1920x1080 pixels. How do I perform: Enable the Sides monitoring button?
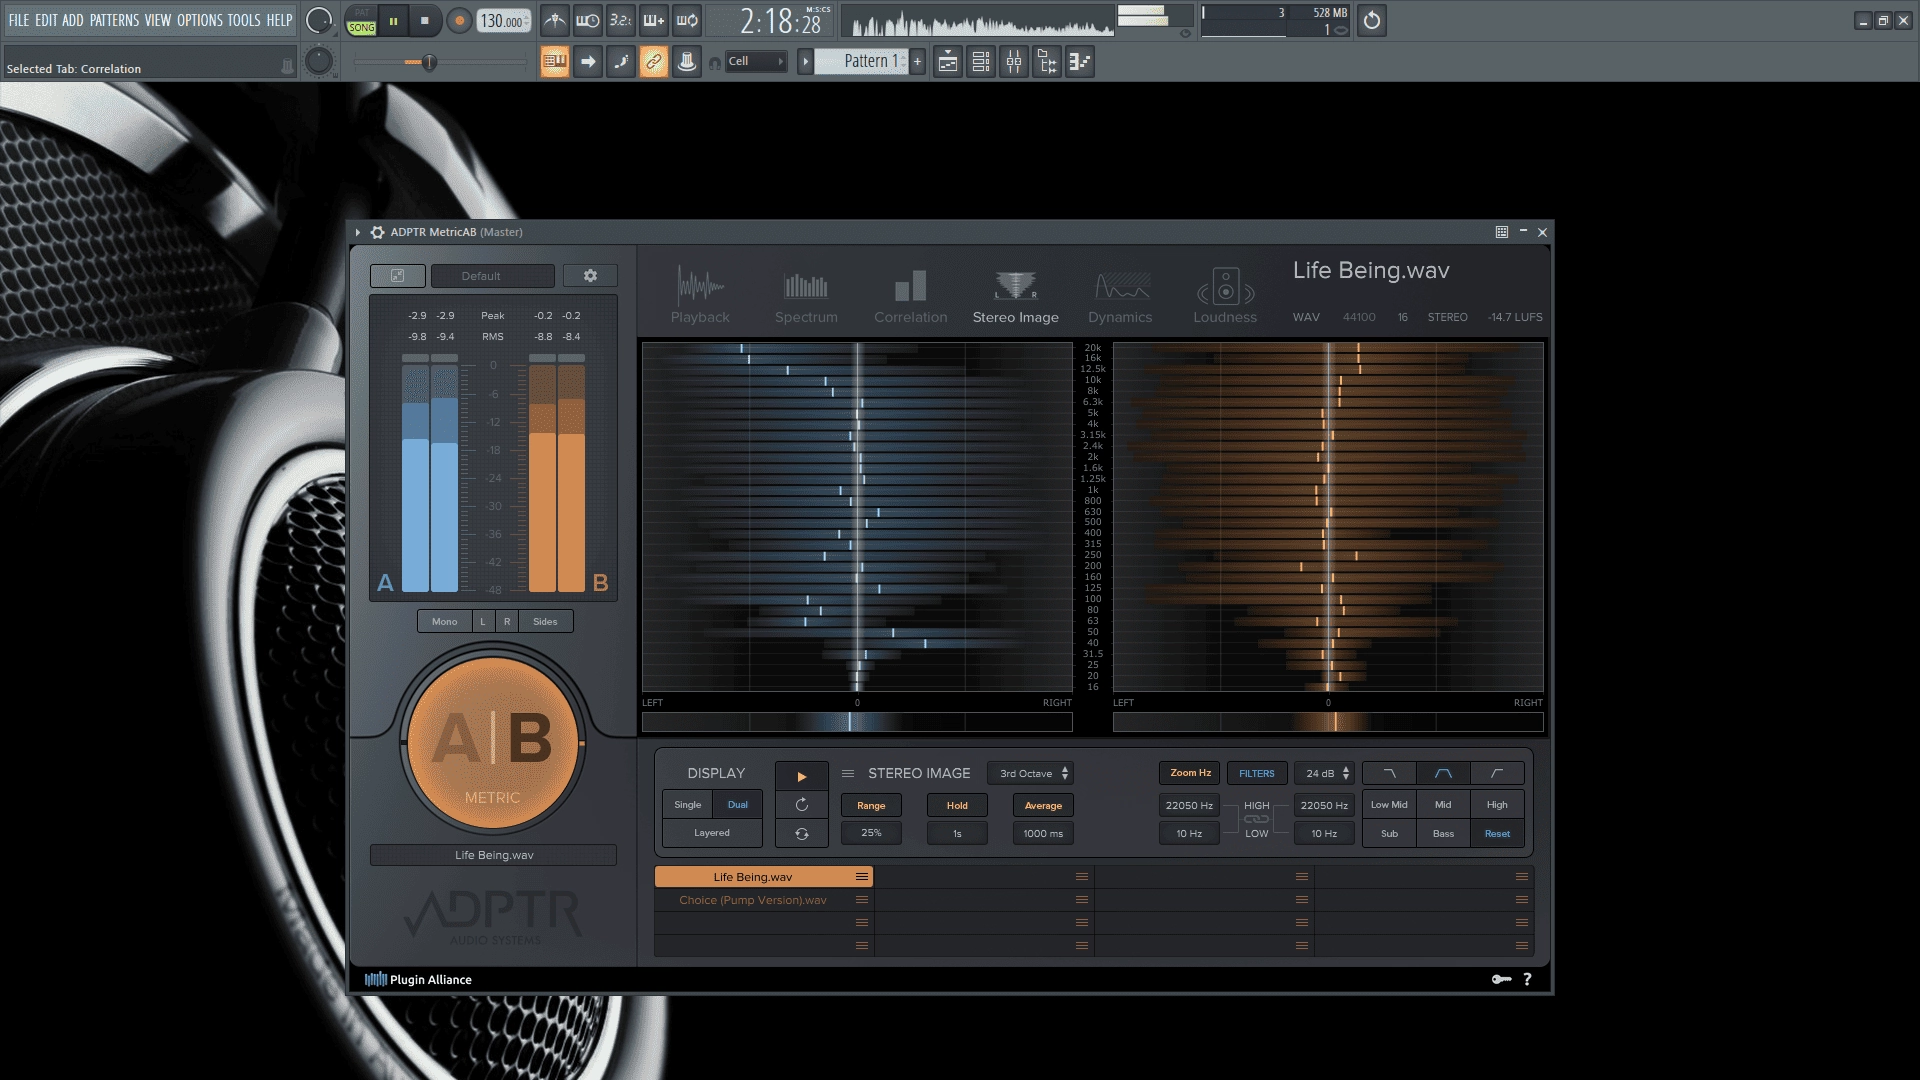point(545,621)
